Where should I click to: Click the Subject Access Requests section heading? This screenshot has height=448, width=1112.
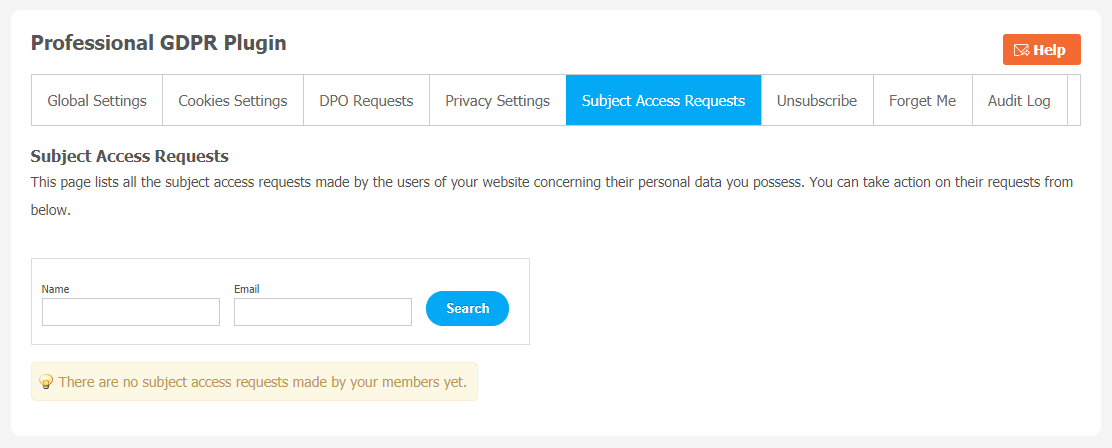[130, 156]
